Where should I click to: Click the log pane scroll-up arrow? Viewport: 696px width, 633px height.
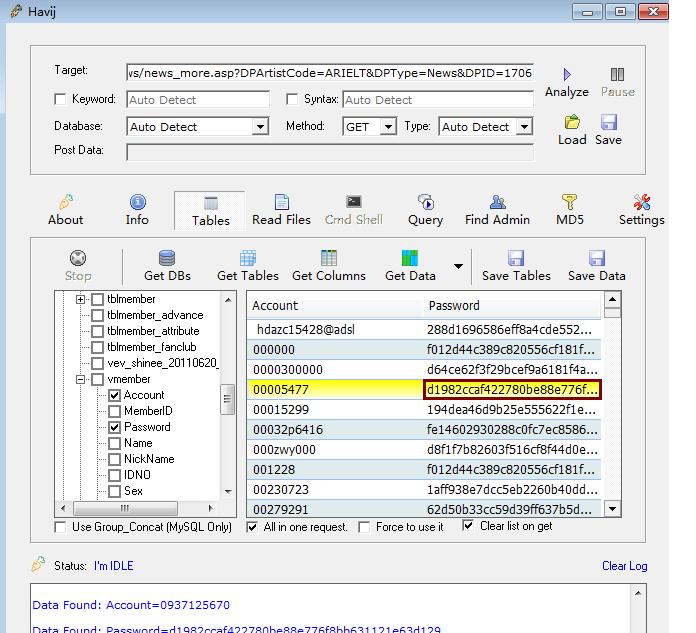[x=638, y=593]
